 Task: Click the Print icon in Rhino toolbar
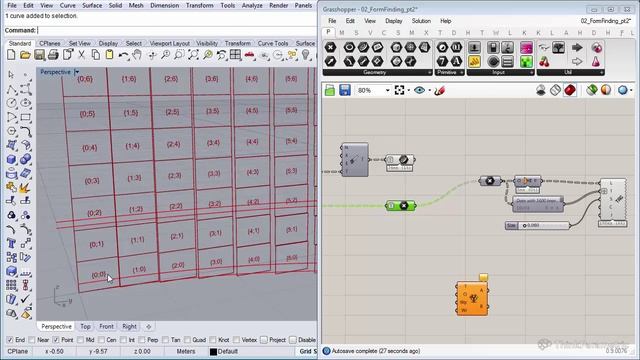53,55
